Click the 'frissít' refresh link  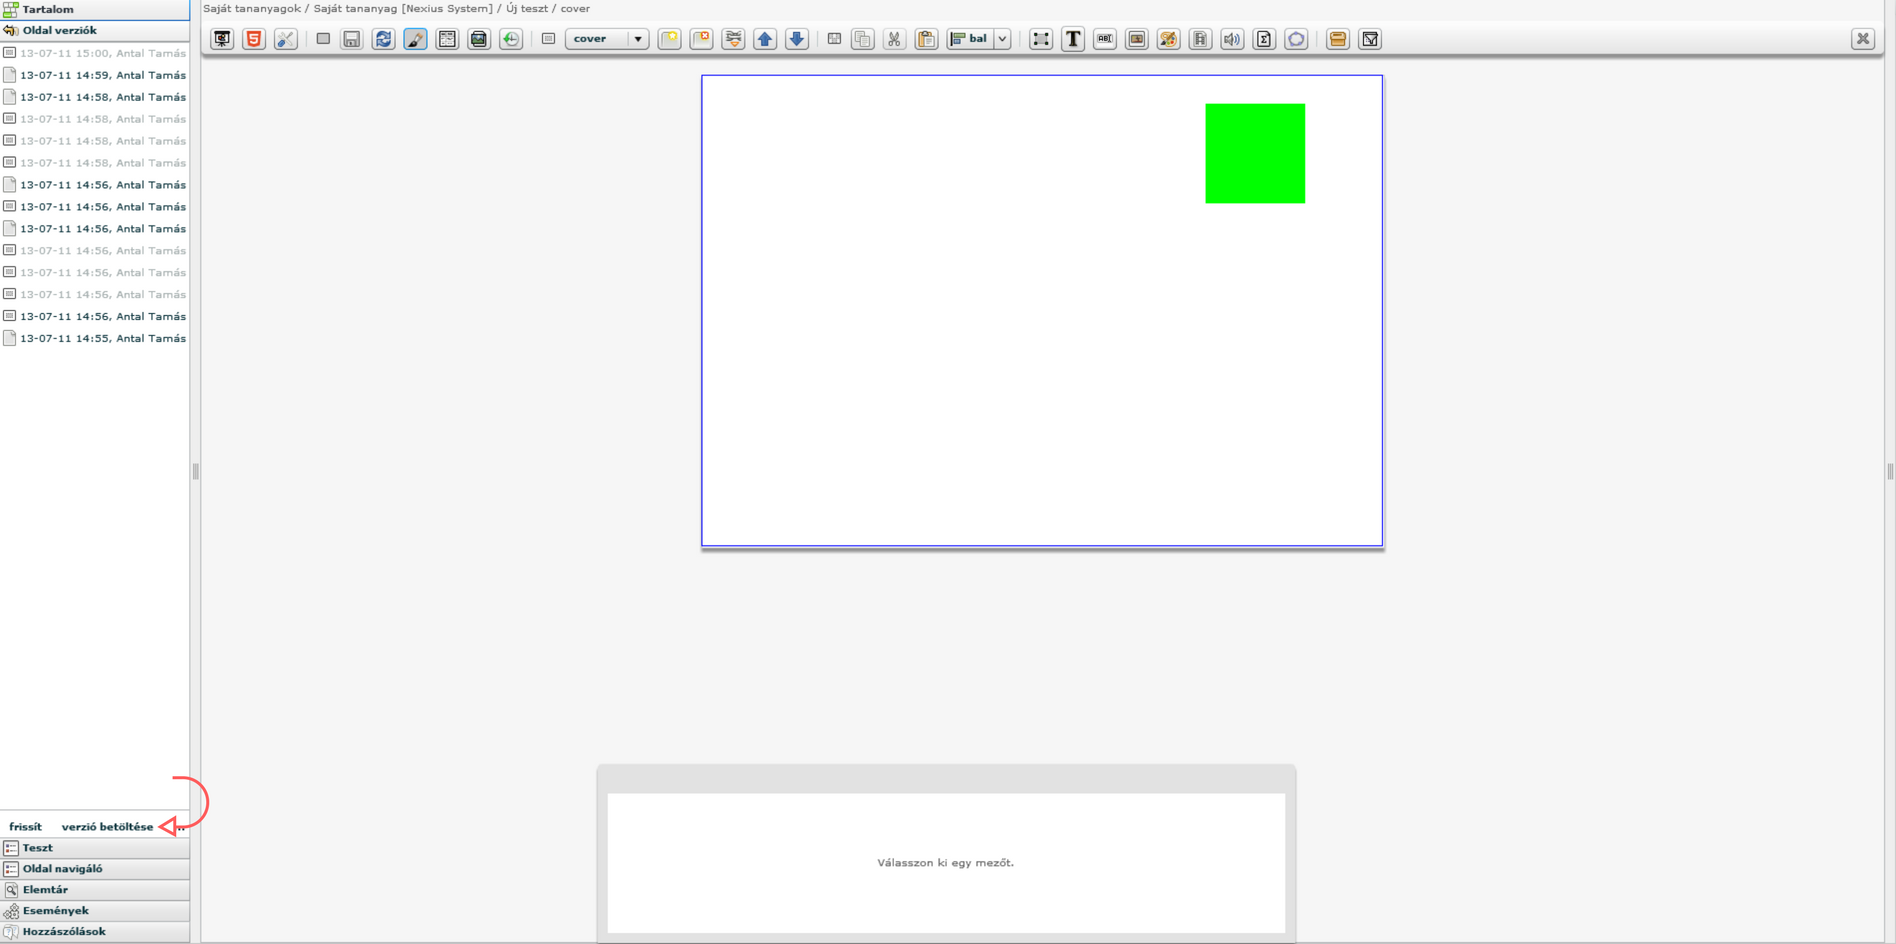(25, 827)
